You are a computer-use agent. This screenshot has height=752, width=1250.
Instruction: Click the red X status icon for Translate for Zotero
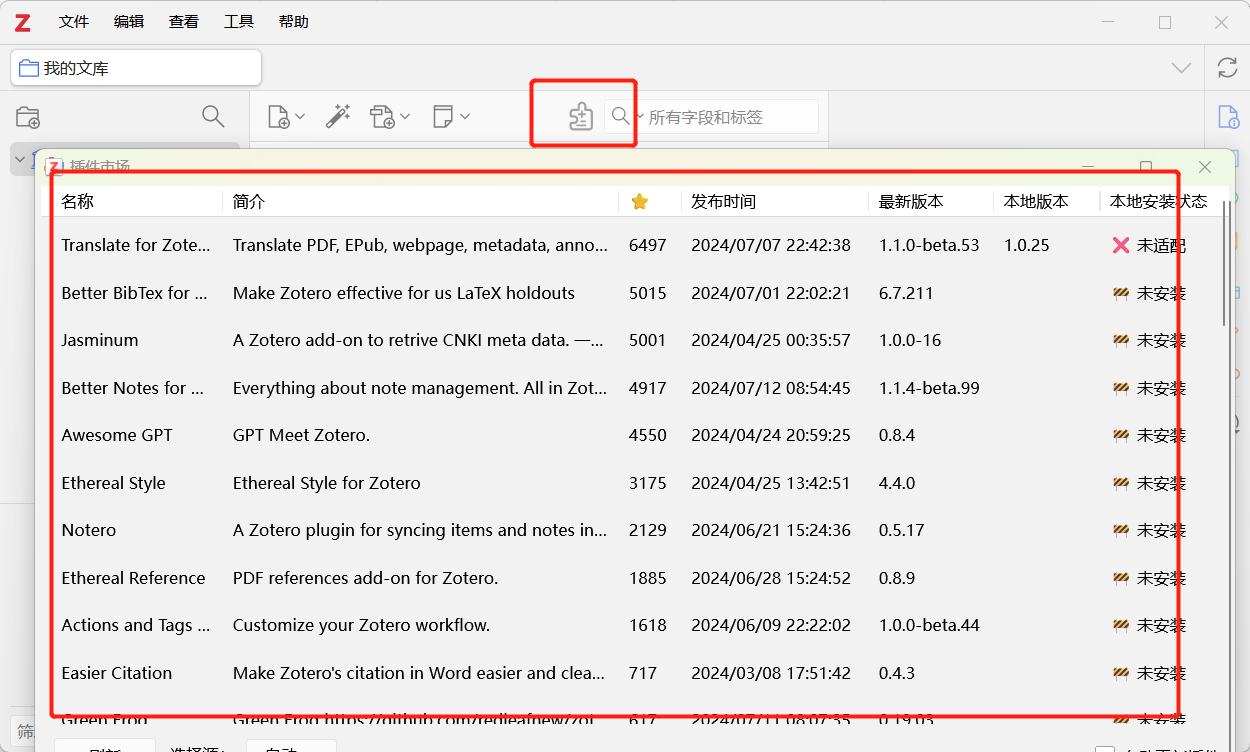pos(1121,245)
